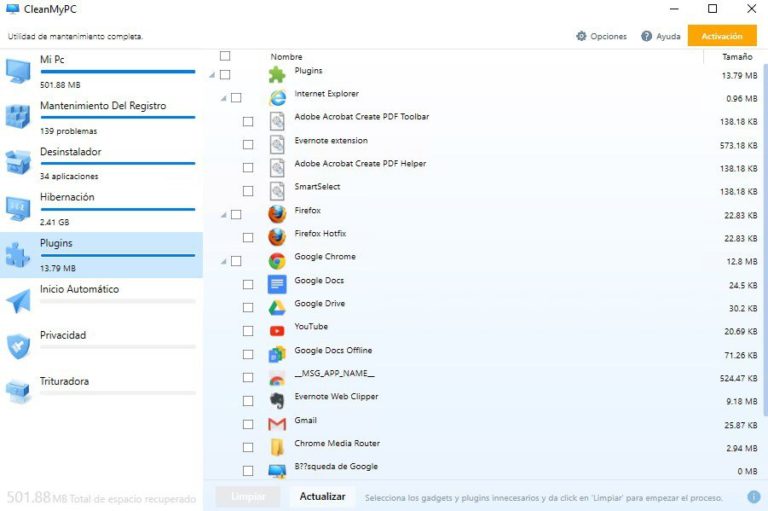Click the Gmail envelope icon
The image size is (768, 511).
277,424
